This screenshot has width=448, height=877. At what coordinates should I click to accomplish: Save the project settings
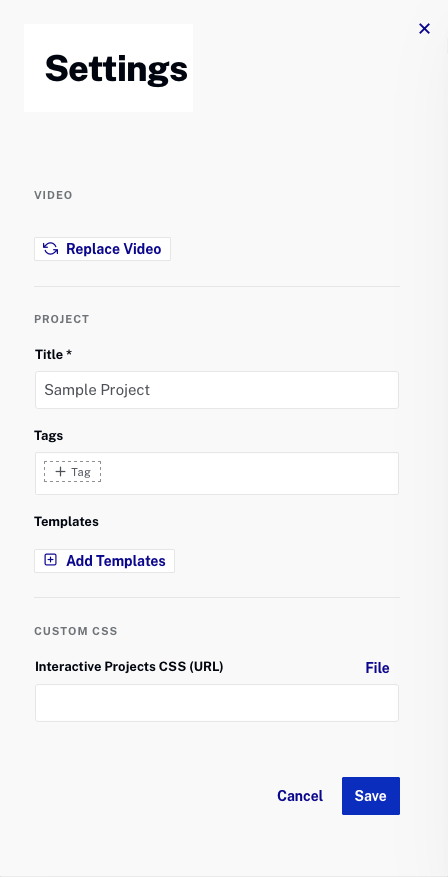click(371, 796)
